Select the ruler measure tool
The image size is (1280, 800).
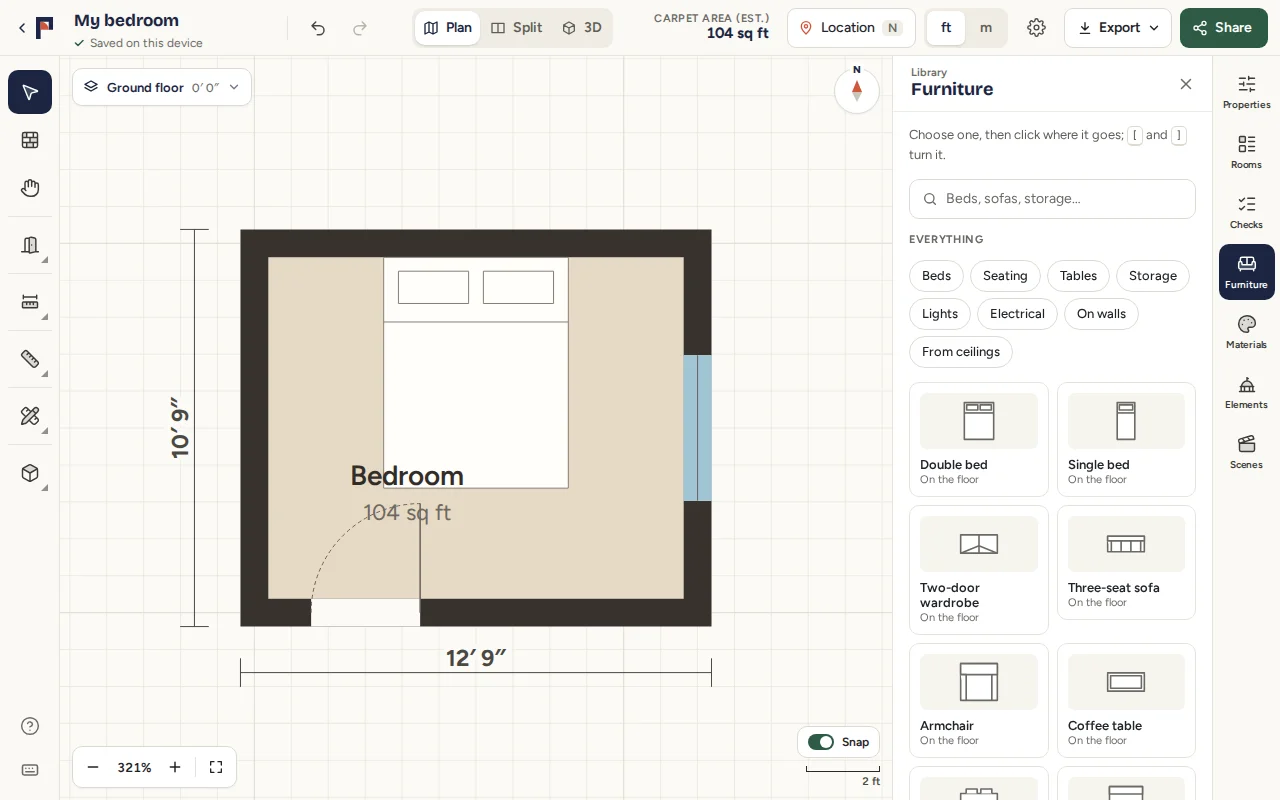(x=30, y=359)
